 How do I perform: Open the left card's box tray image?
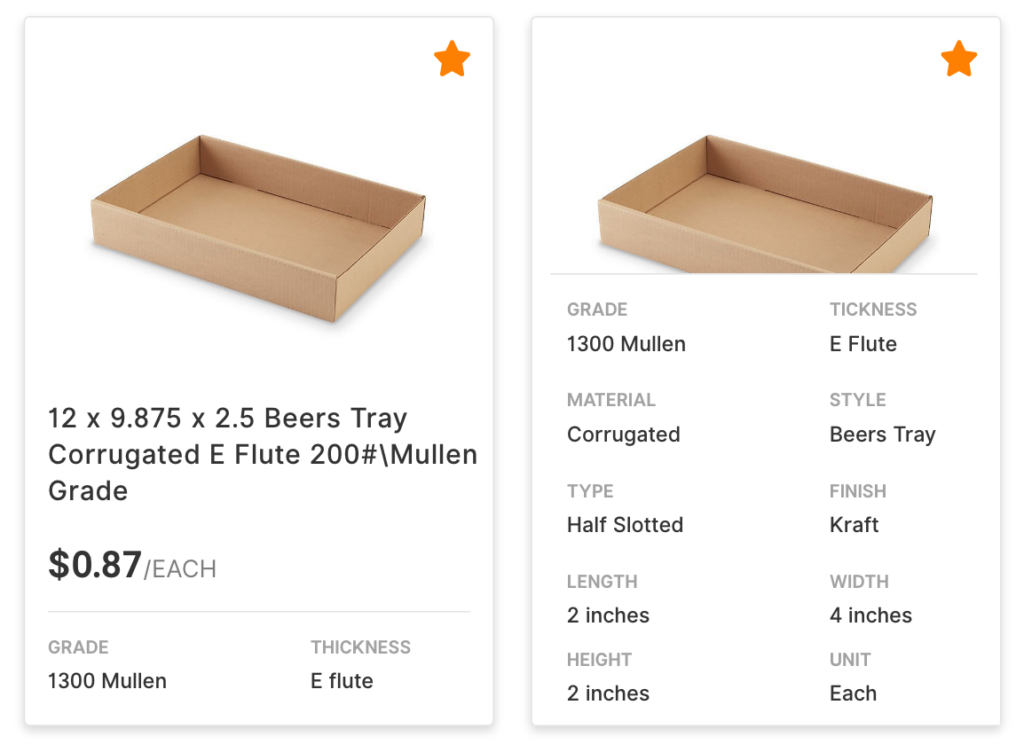258,228
